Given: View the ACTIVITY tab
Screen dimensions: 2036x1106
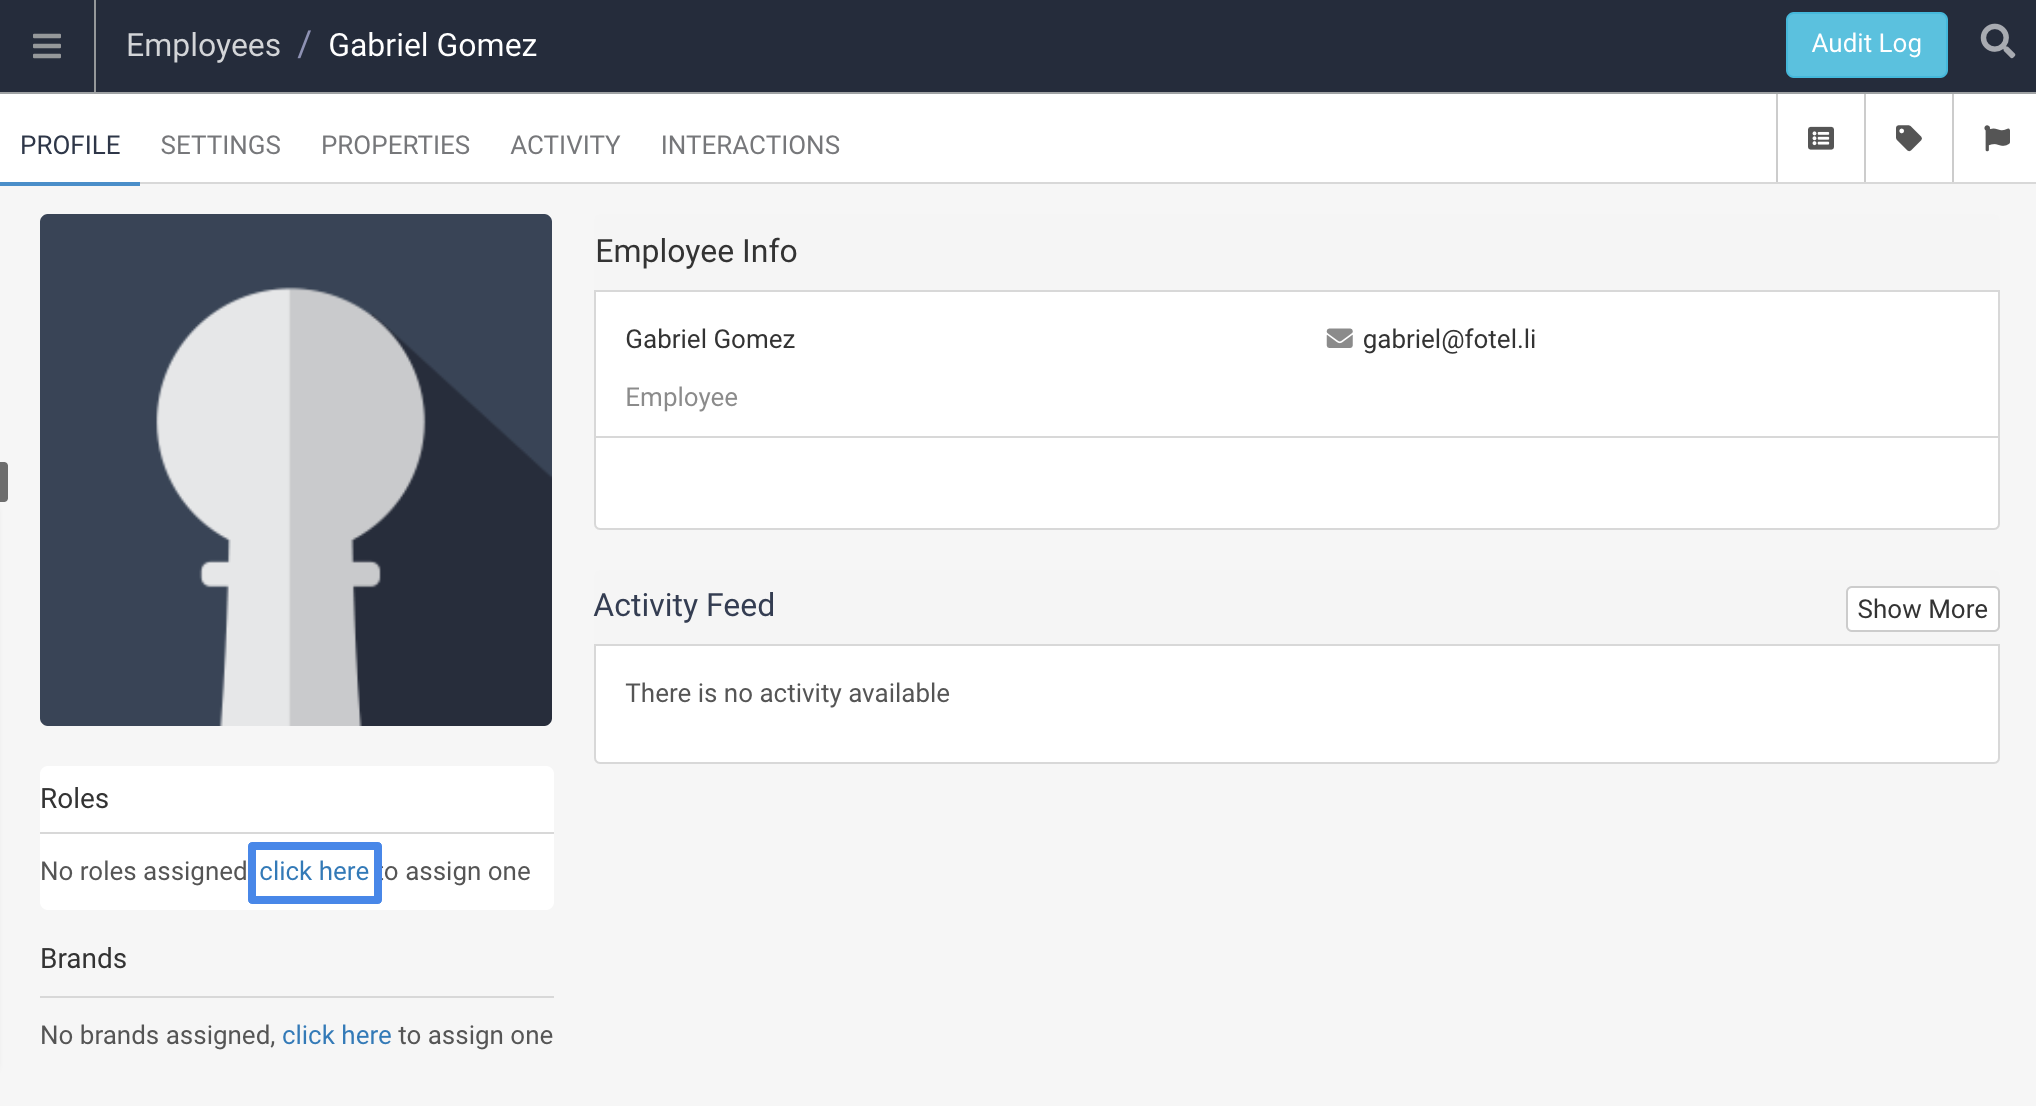Looking at the screenshot, I should click(x=565, y=145).
